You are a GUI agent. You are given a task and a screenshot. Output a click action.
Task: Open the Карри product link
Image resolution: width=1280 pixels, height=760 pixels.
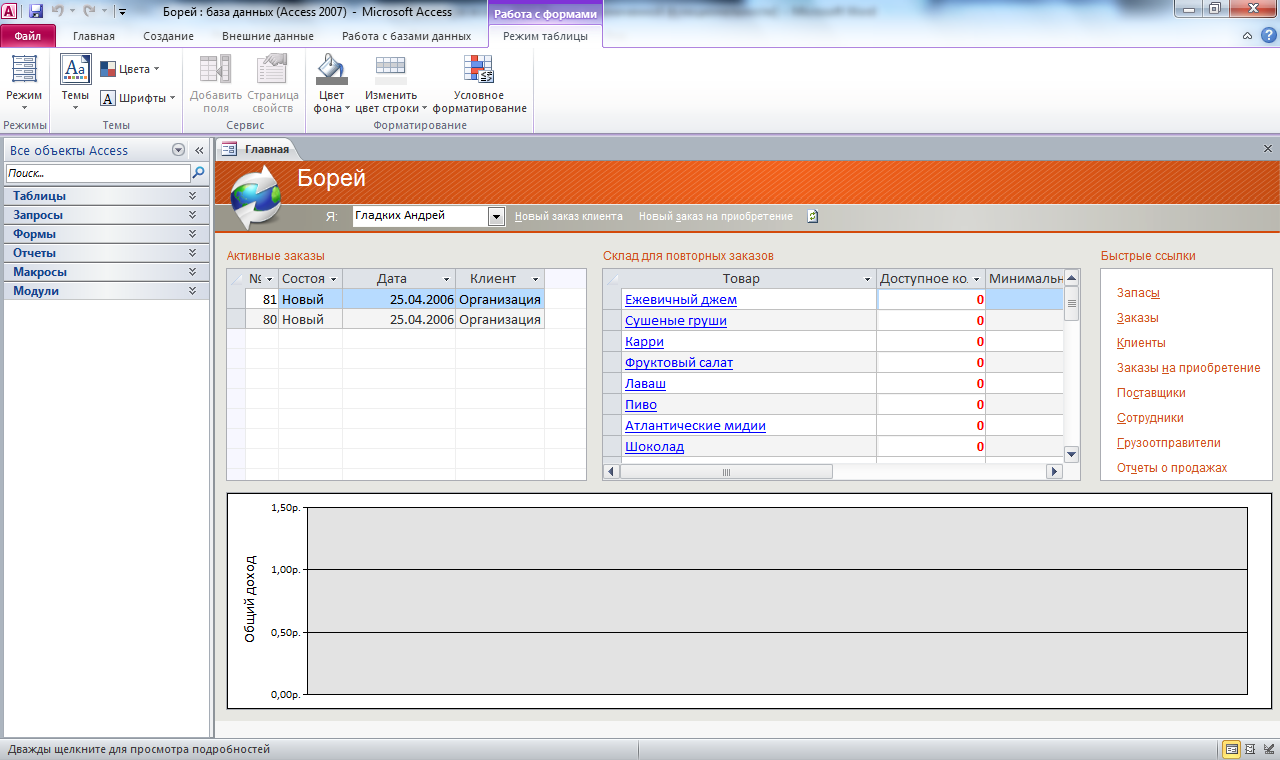pyautogui.click(x=644, y=342)
